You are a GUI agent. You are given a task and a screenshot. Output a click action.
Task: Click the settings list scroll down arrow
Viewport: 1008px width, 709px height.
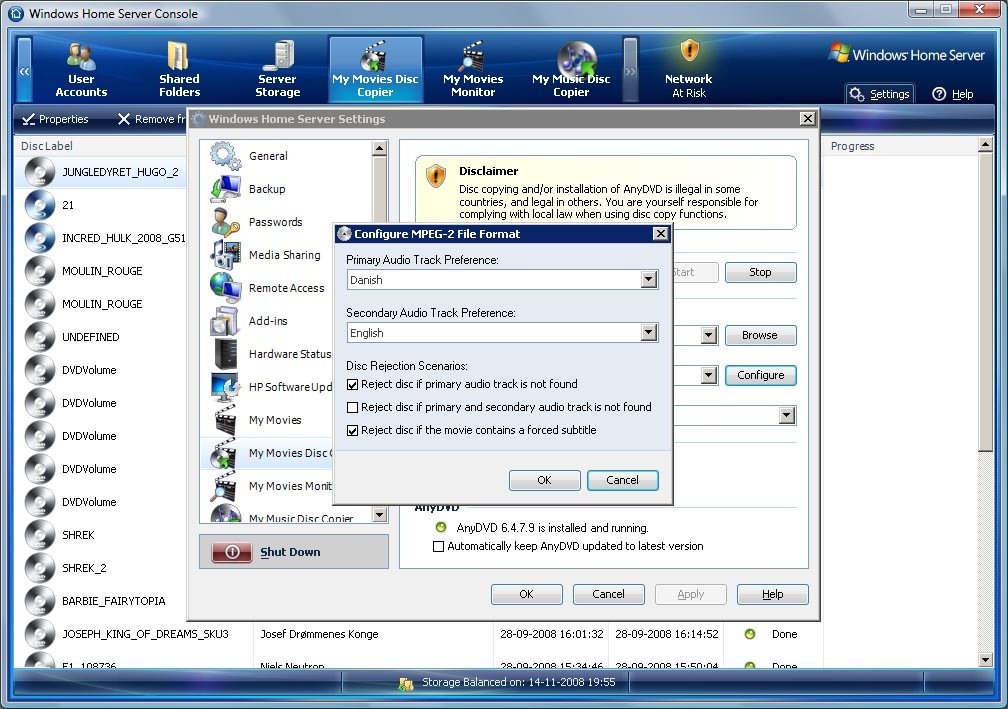(379, 515)
